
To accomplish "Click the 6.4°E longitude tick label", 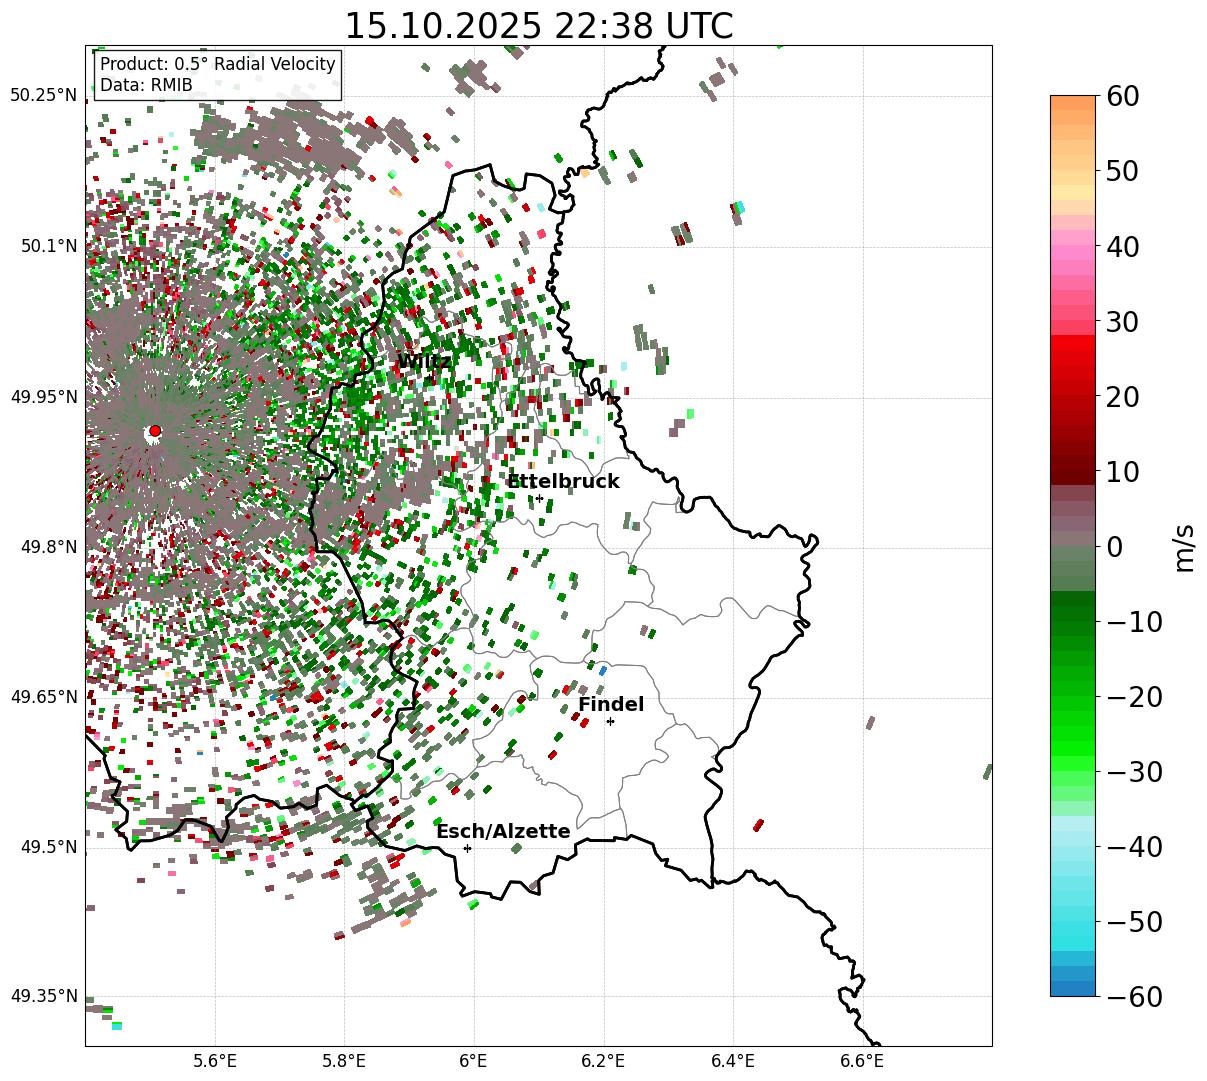I will click(733, 1061).
